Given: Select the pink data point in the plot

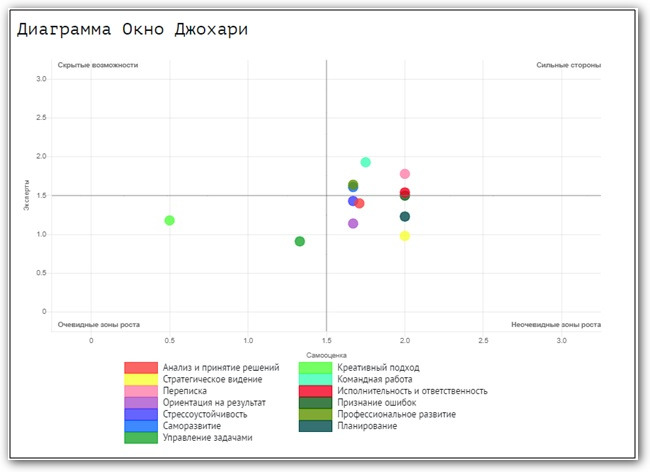Looking at the screenshot, I should click(x=405, y=174).
